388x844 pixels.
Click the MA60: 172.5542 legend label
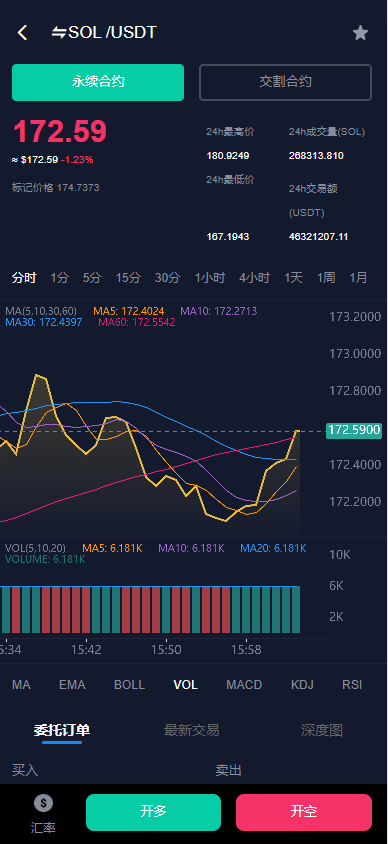tap(137, 322)
